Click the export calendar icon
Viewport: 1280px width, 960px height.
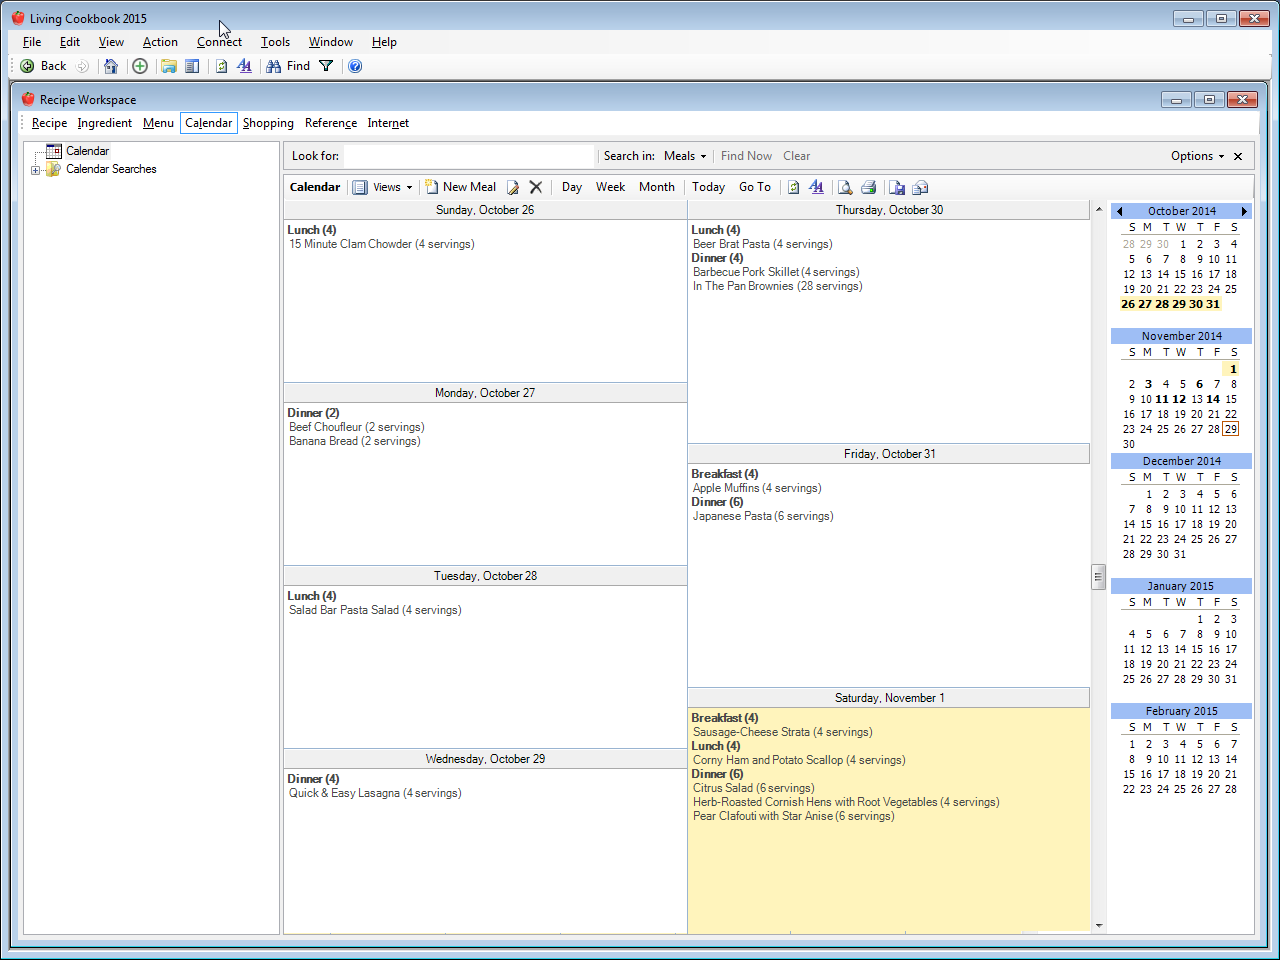[897, 187]
